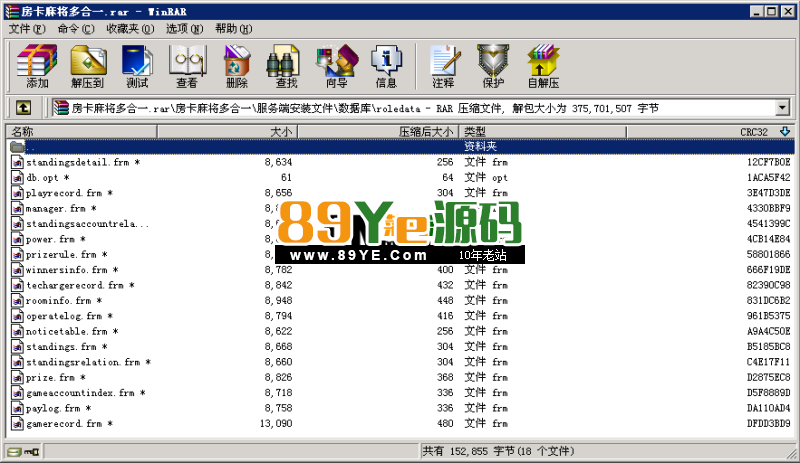This screenshot has width=800, height=463.
Task: Click the file icon of manager.frm
Action: 17,208
